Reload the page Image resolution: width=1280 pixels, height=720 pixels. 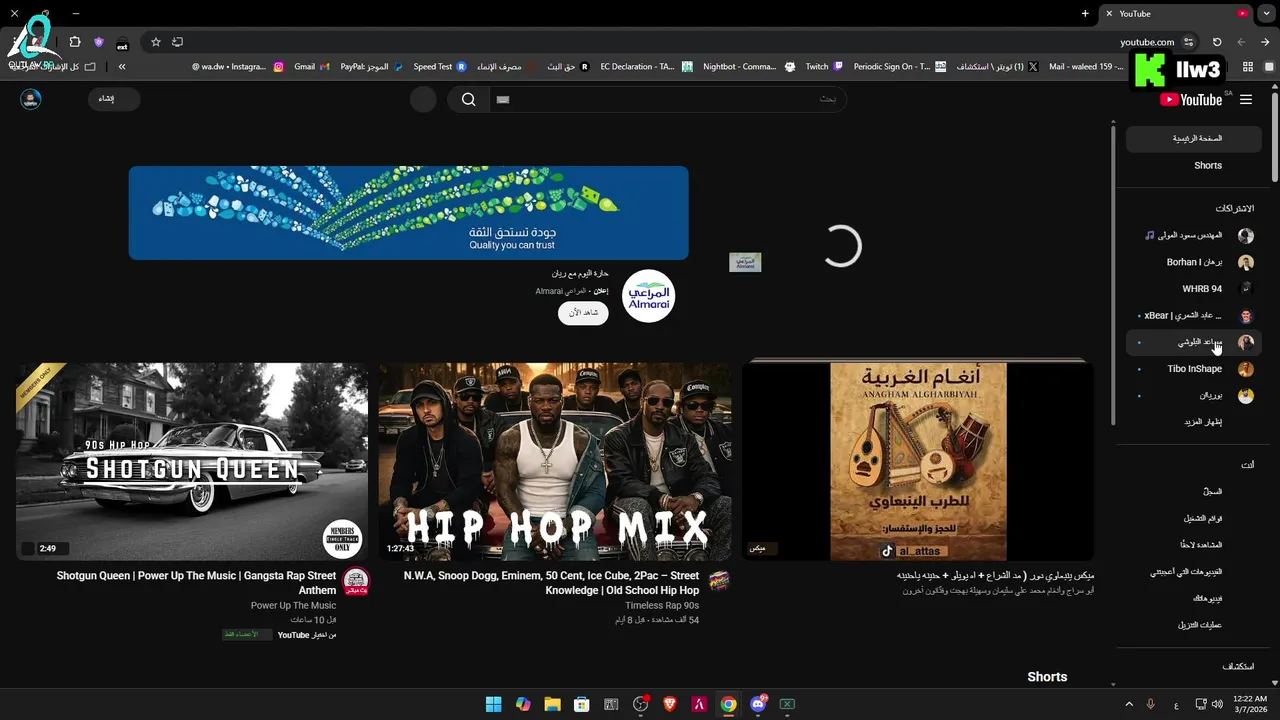[1217, 42]
